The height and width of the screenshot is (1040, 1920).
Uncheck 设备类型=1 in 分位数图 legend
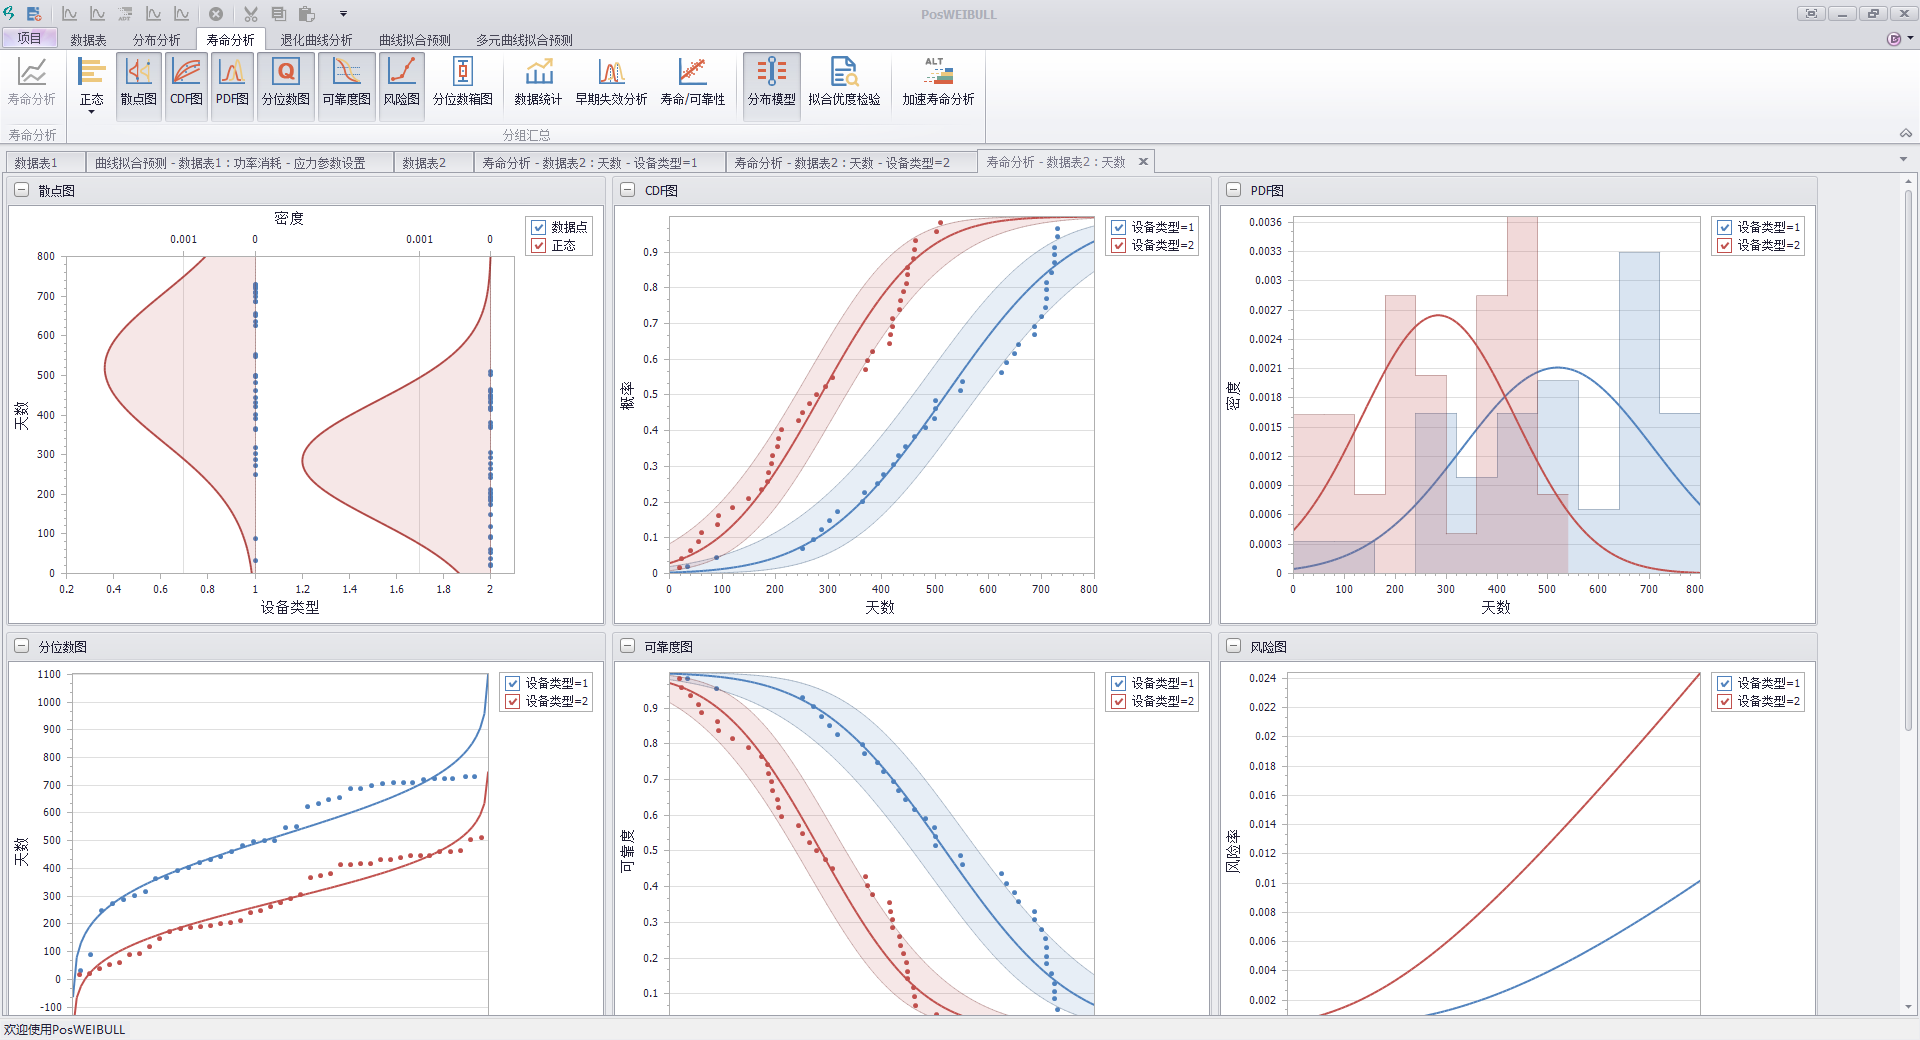pos(513,683)
